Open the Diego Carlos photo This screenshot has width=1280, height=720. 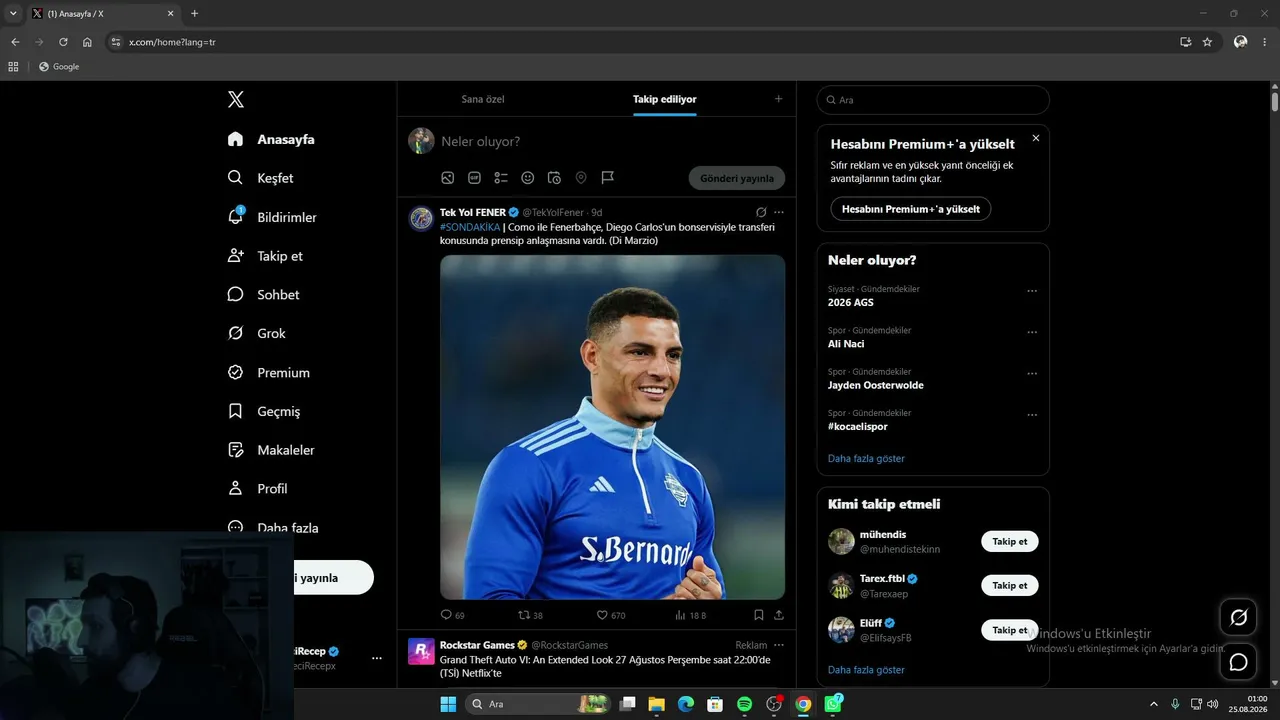coord(612,427)
